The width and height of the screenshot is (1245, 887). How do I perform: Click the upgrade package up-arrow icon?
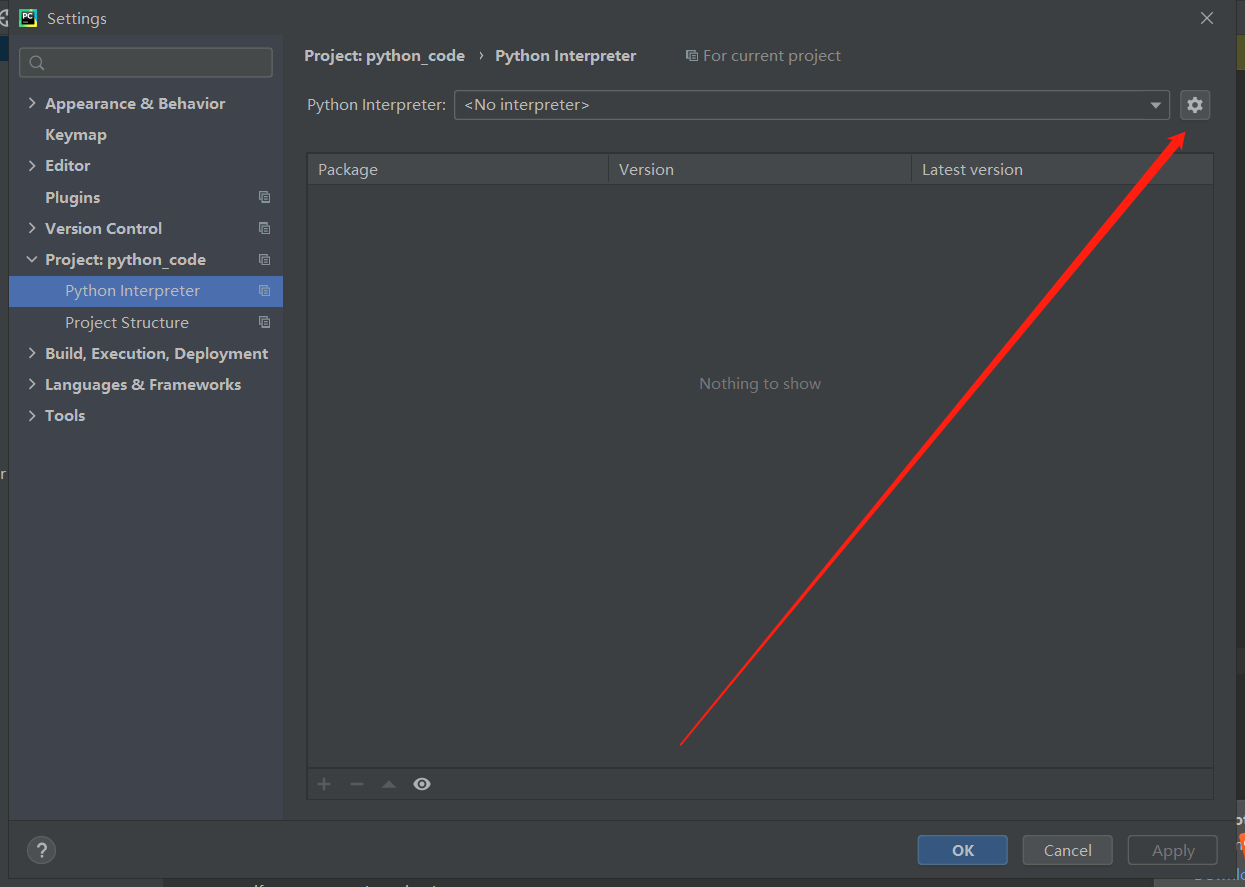389,784
